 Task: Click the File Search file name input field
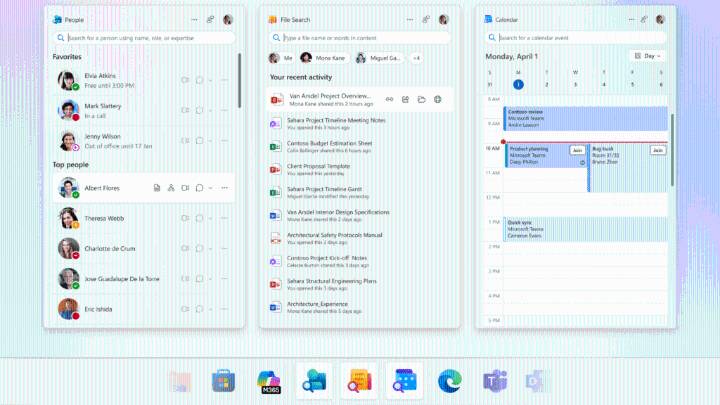(360, 38)
